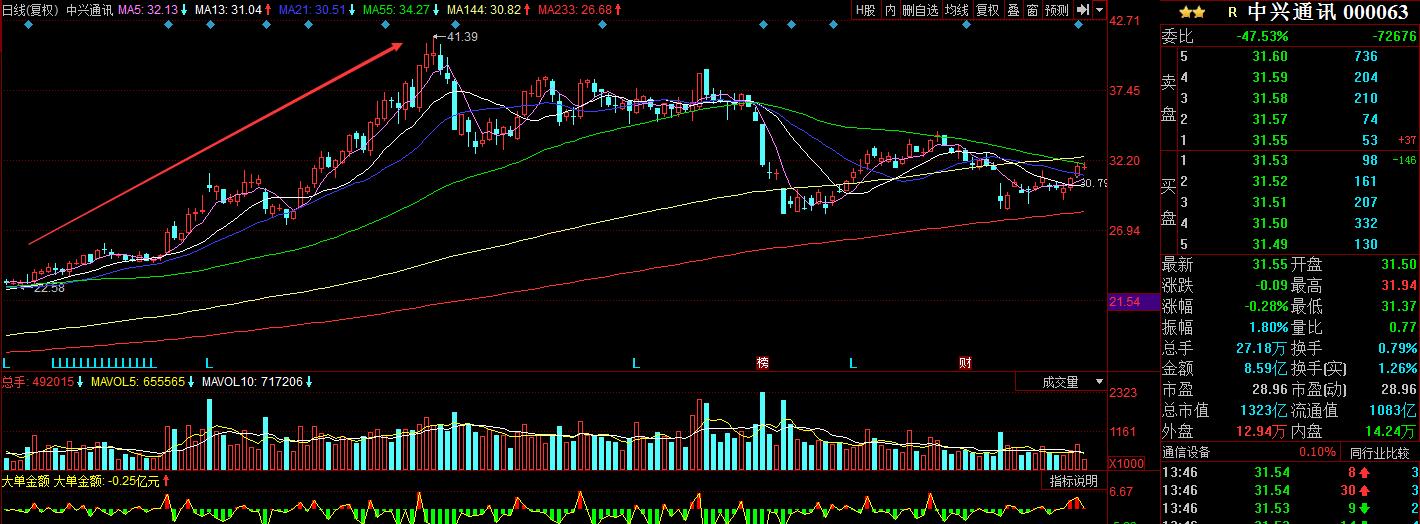The height and width of the screenshot is (524, 1420).
Task: Click the 换手 turnover rate 0.79%
Action: [1398, 348]
